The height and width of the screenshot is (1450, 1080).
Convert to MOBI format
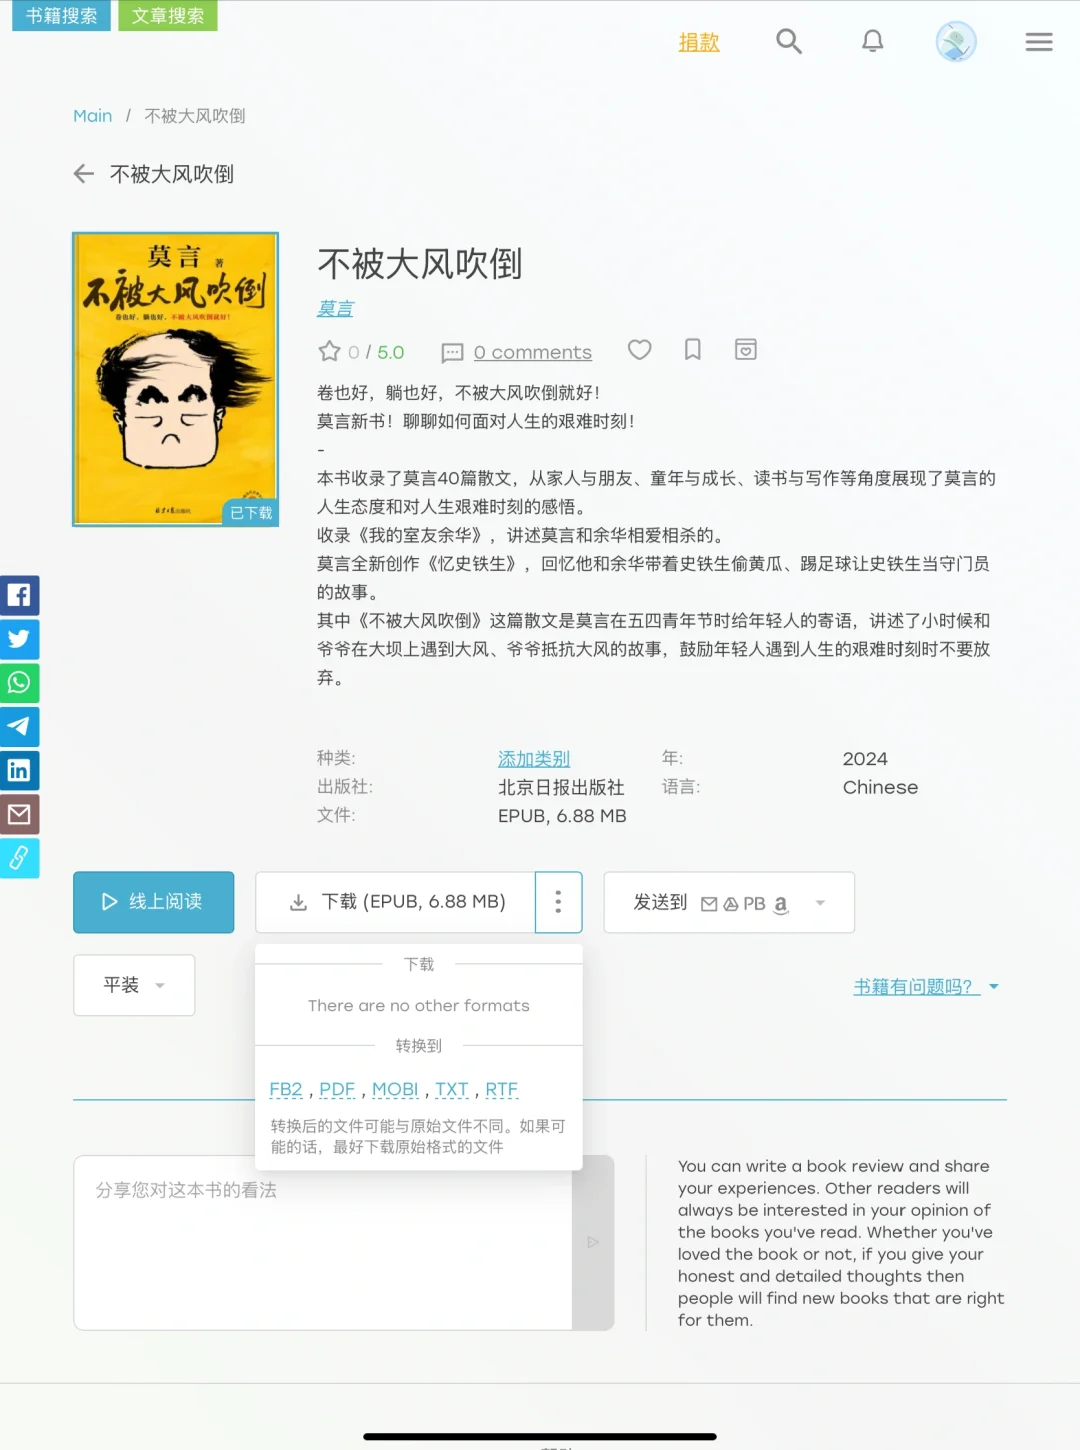click(x=395, y=1089)
